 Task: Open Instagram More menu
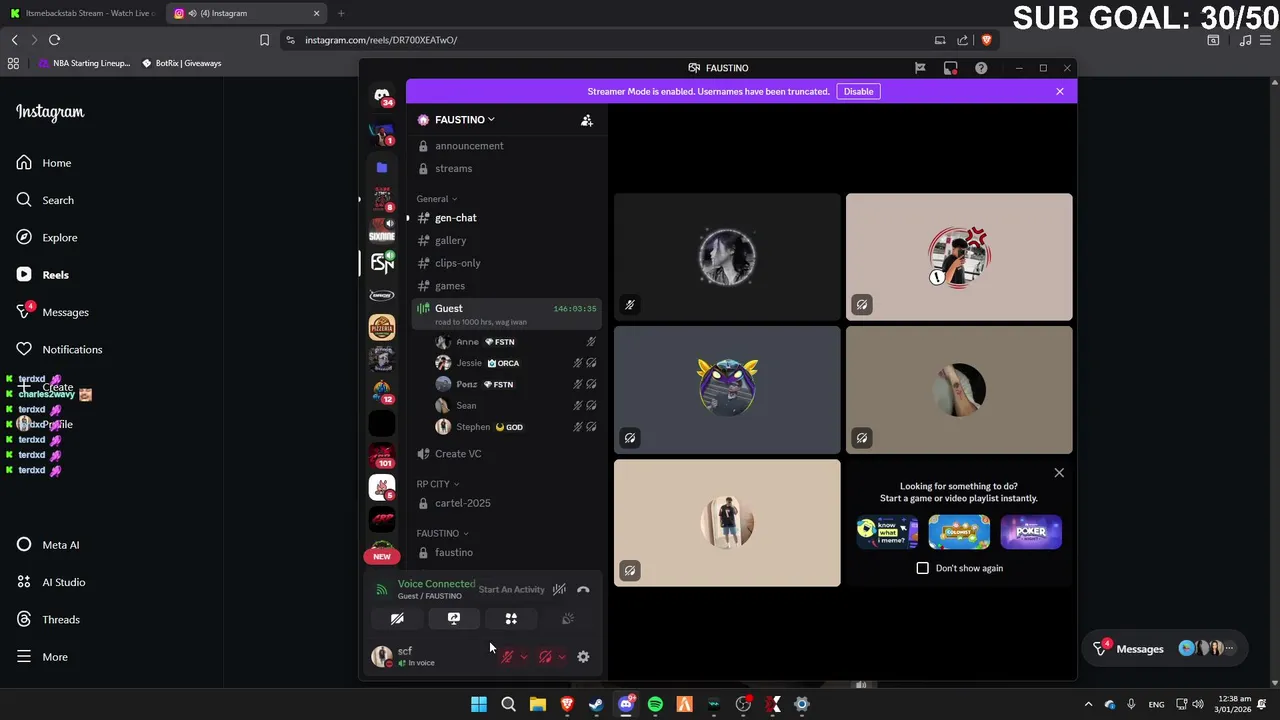[x=42, y=657]
